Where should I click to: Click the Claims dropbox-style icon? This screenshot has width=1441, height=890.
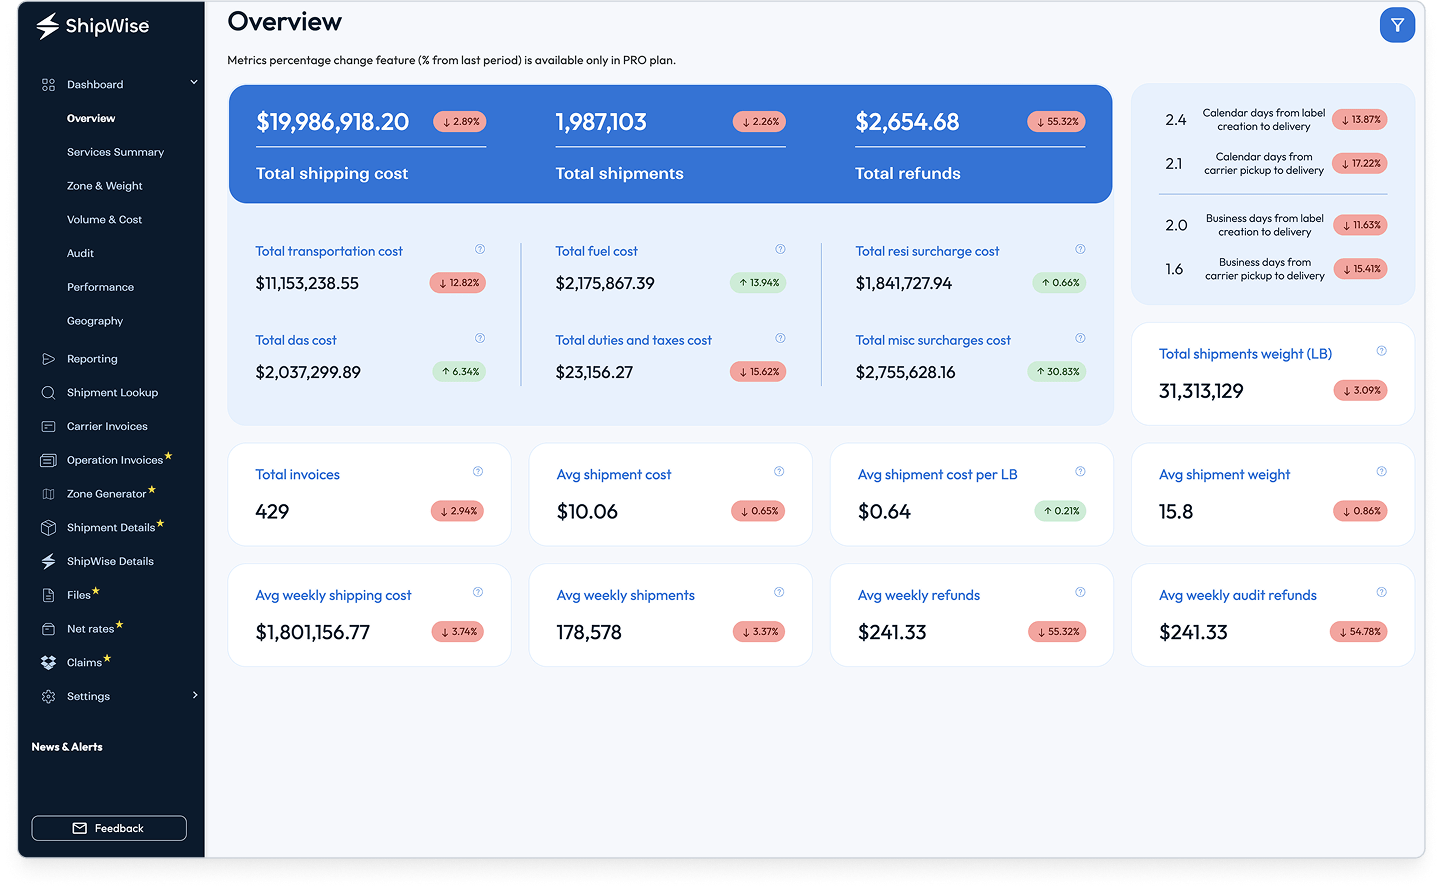click(x=48, y=663)
